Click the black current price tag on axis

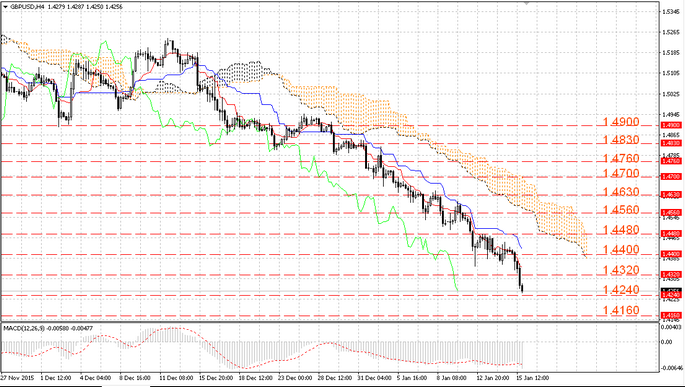point(671,290)
